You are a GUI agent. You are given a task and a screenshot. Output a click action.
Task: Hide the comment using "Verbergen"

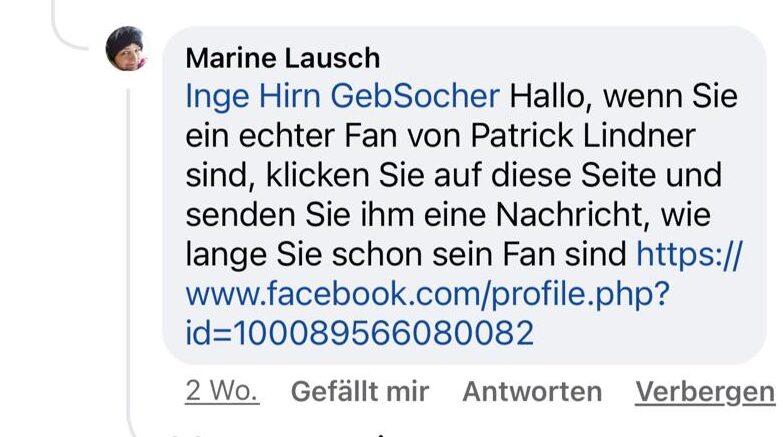coord(705,392)
